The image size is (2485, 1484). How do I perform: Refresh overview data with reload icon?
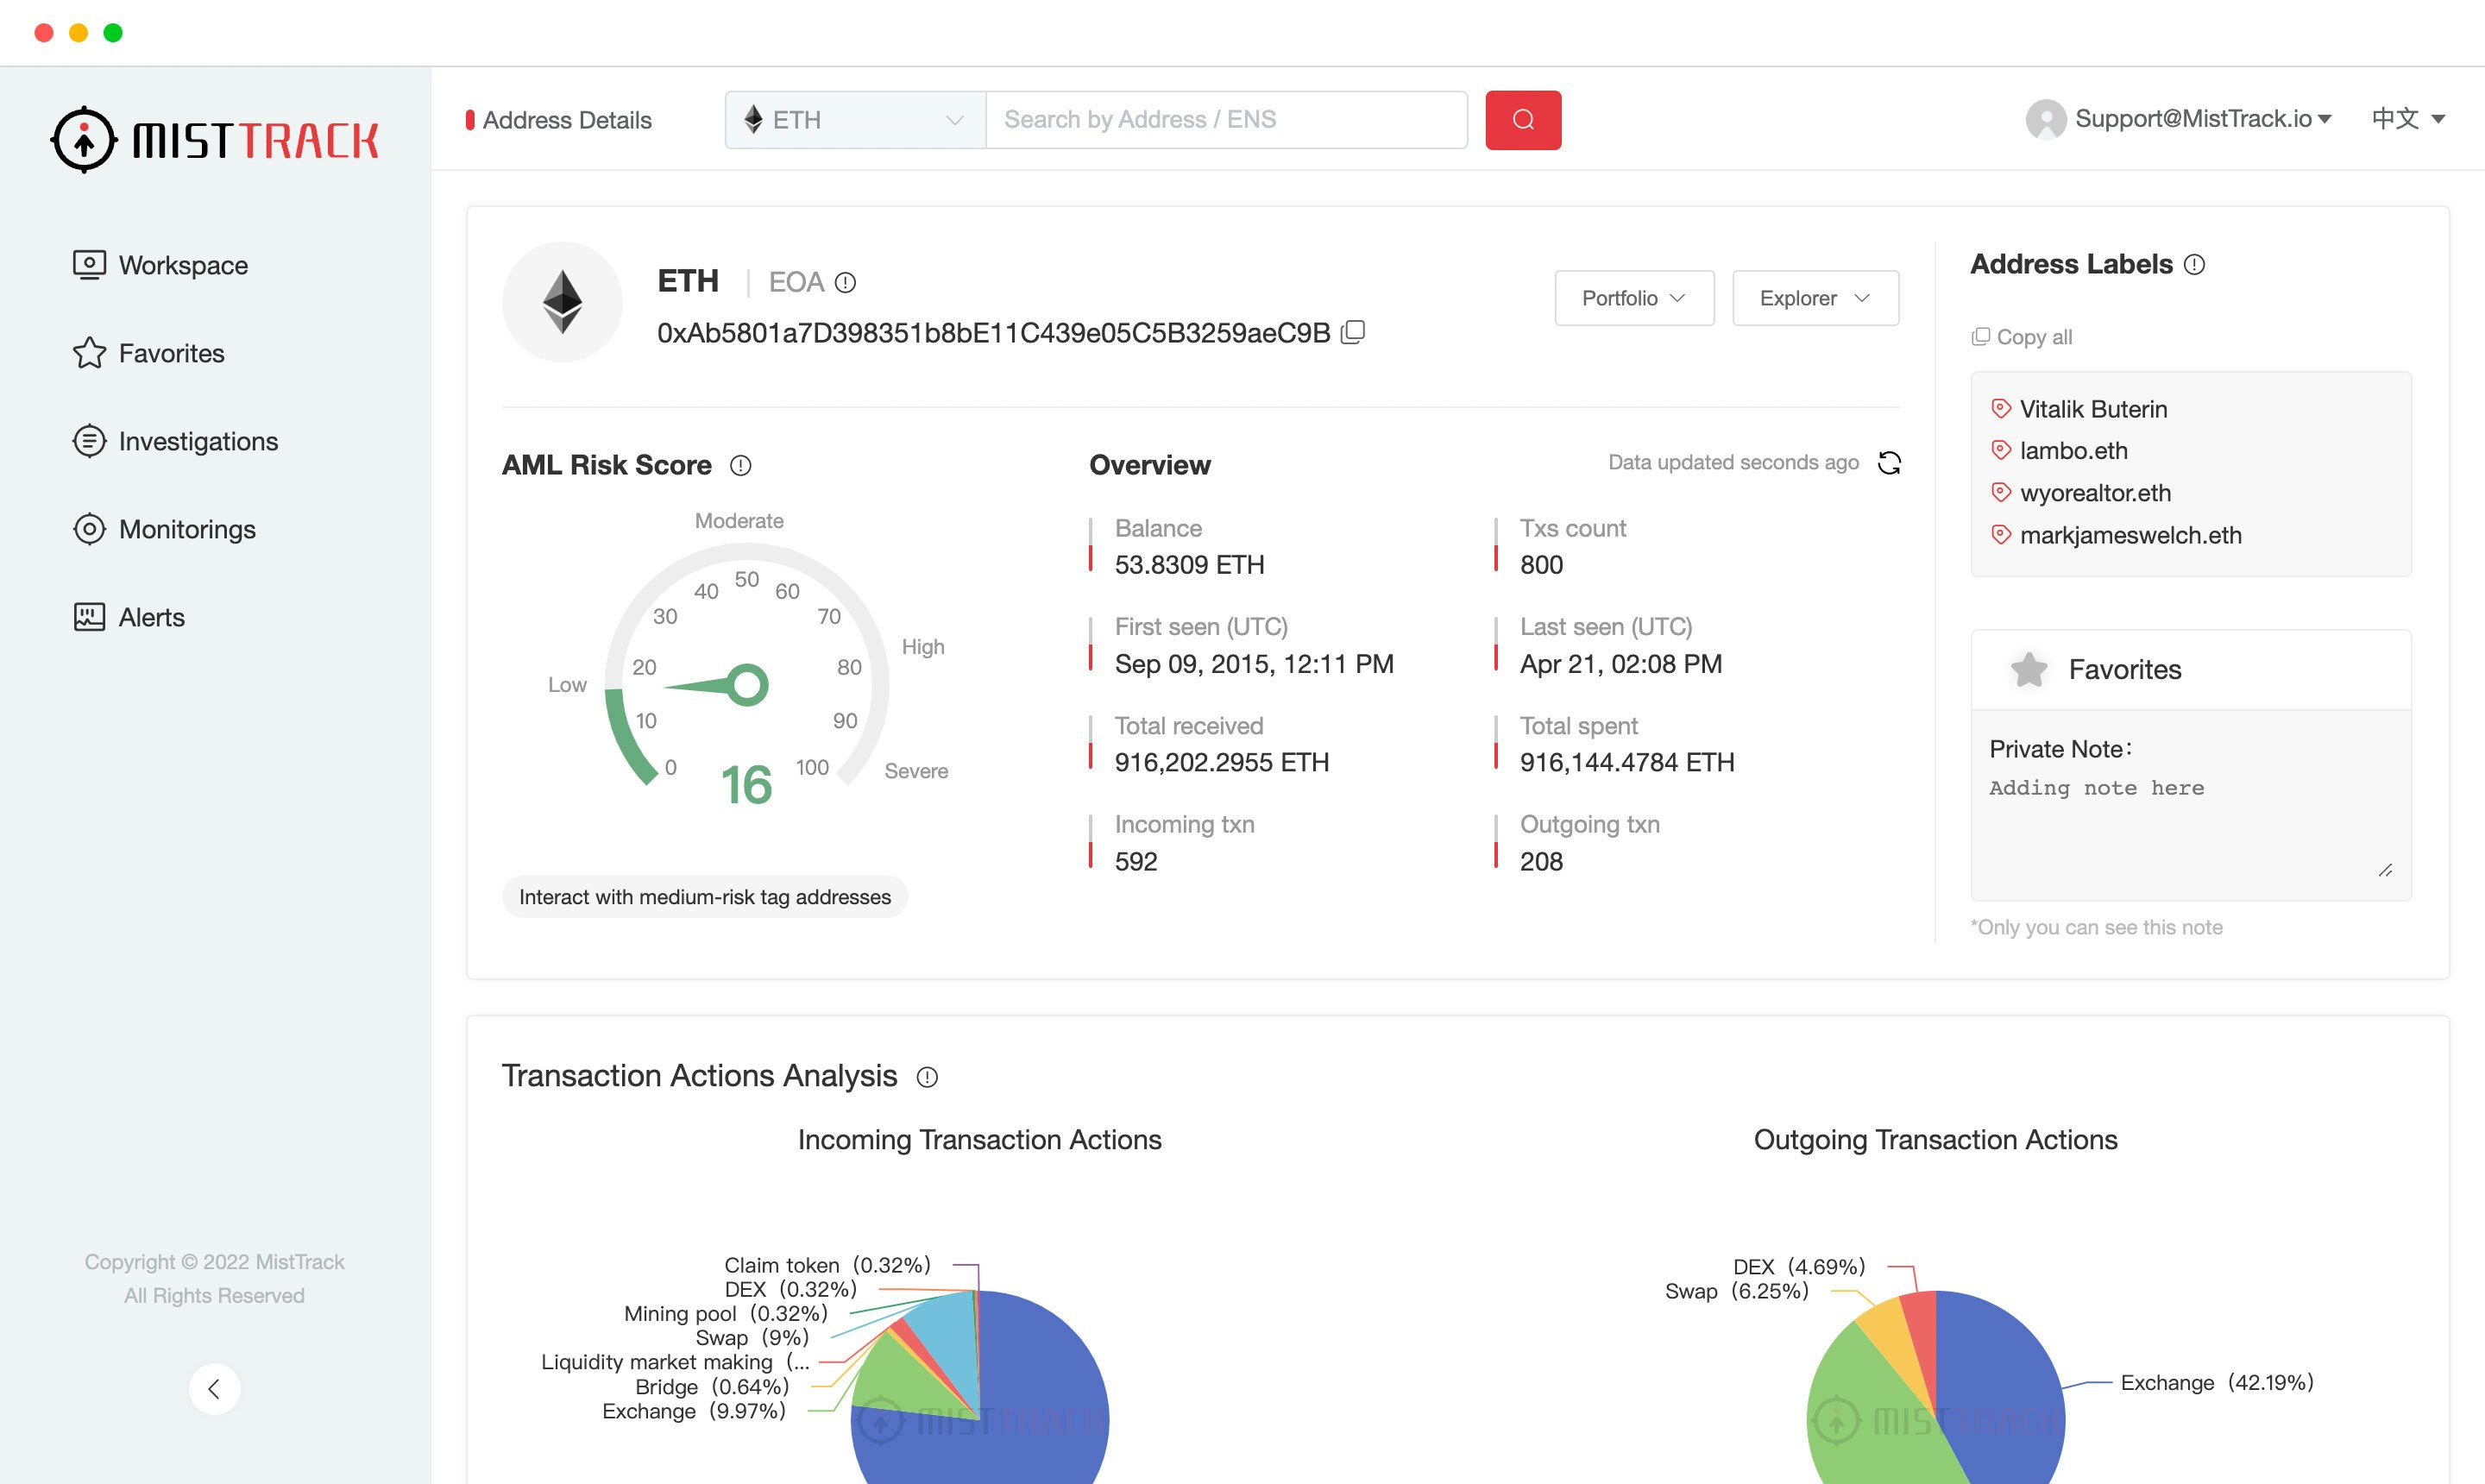(1888, 463)
